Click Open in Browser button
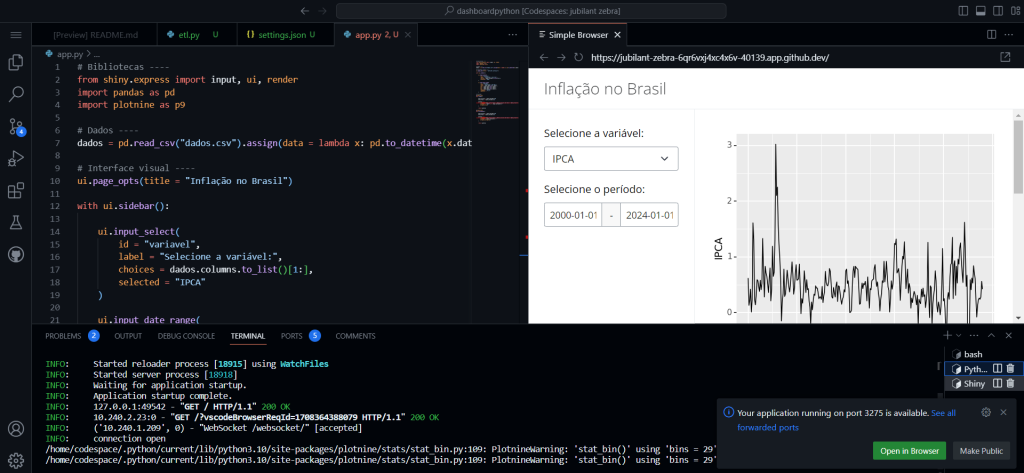This screenshot has height=473, width=1024. pyautogui.click(x=909, y=451)
